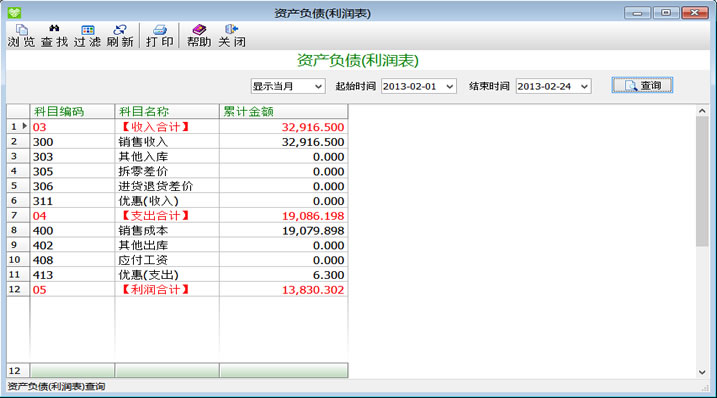The image size is (717, 398).
Task: Print the report using 打印 icon
Action: click(160, 36)
